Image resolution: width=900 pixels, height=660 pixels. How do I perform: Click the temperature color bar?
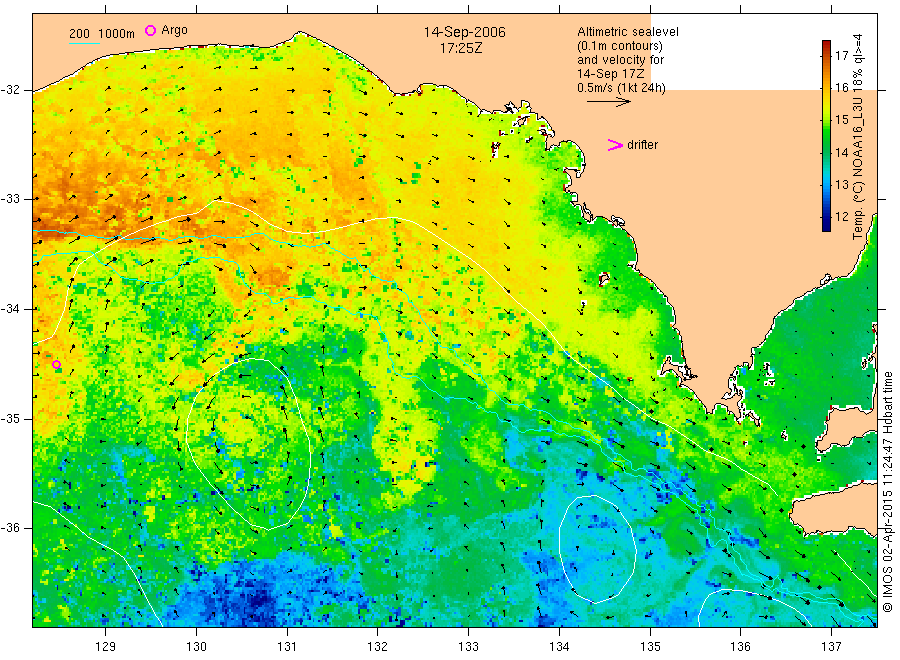[826, 136]
